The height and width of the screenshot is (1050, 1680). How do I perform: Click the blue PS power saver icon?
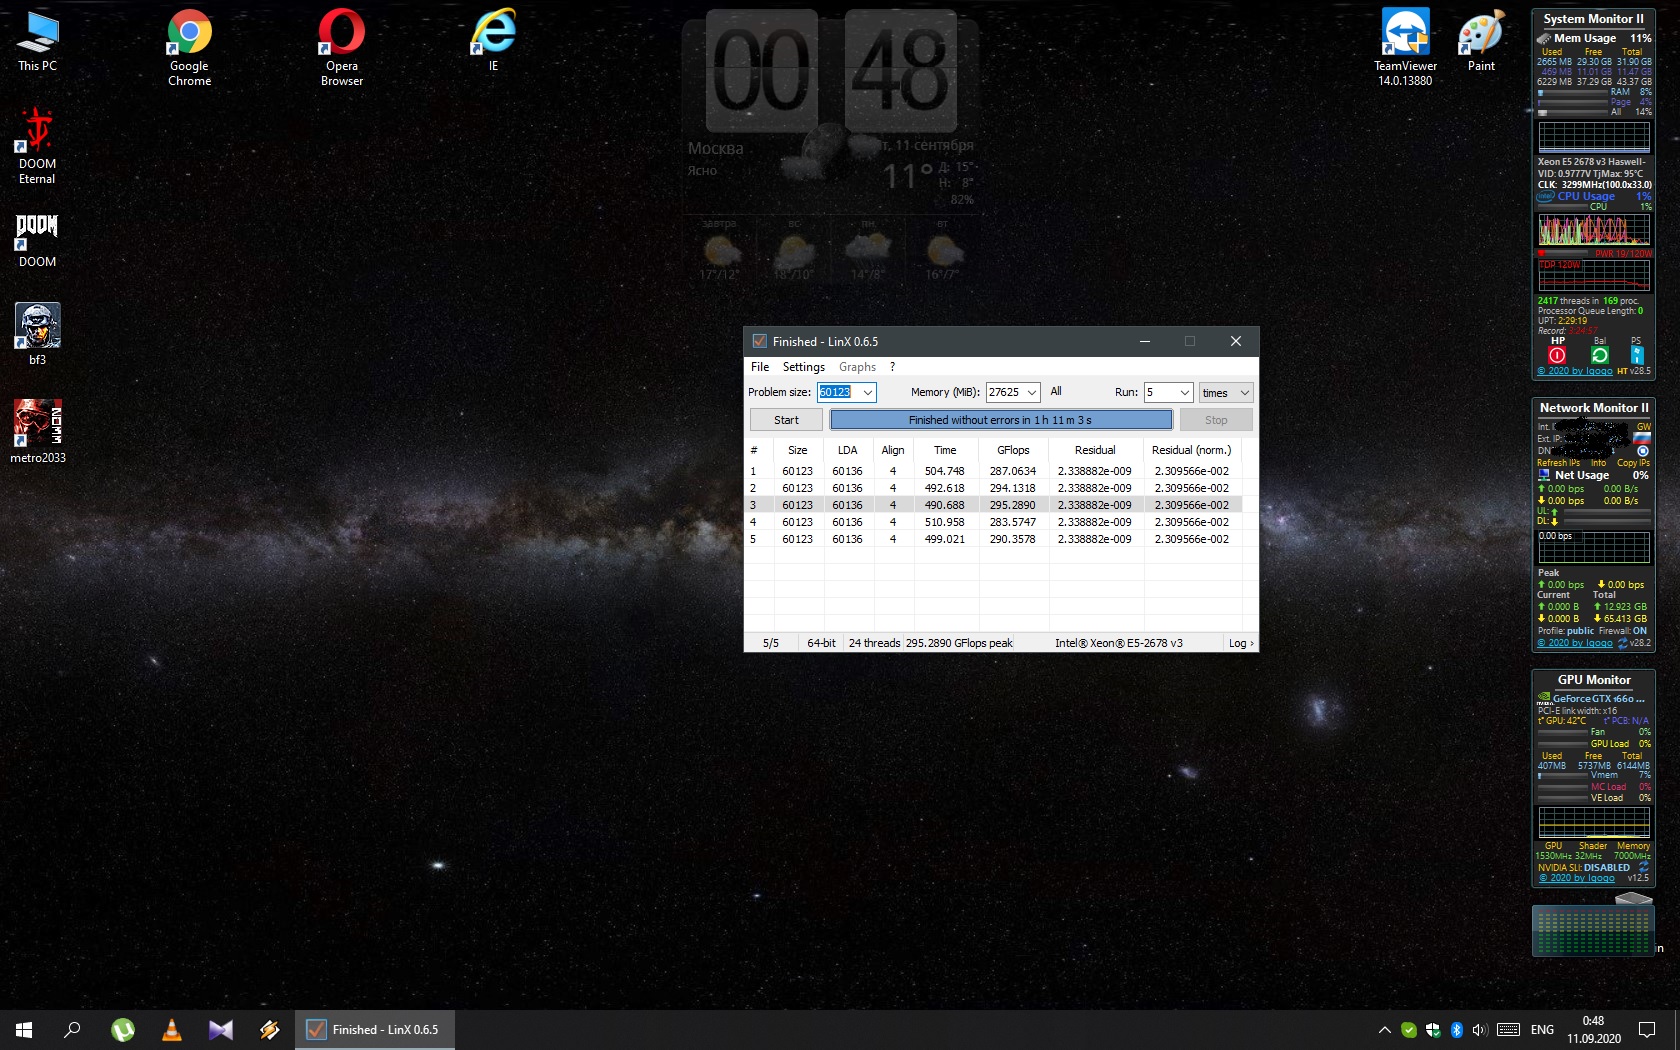[1637, 355]
